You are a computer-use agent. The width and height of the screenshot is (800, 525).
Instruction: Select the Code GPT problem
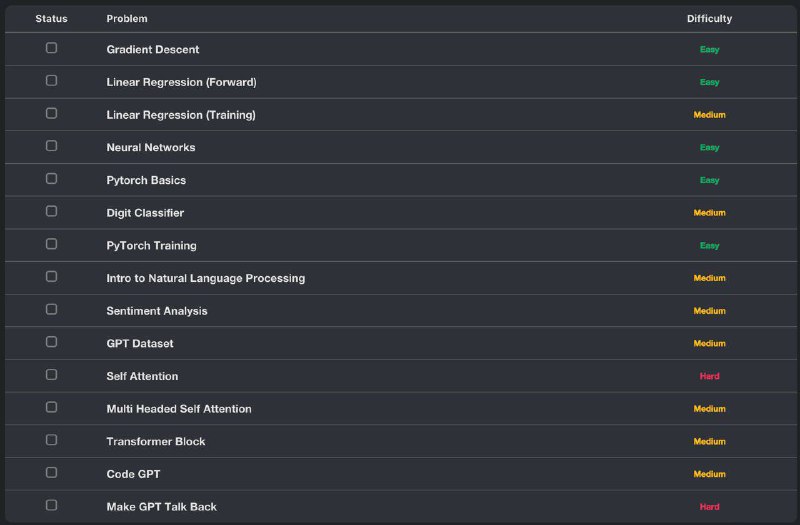coord(133,474)
